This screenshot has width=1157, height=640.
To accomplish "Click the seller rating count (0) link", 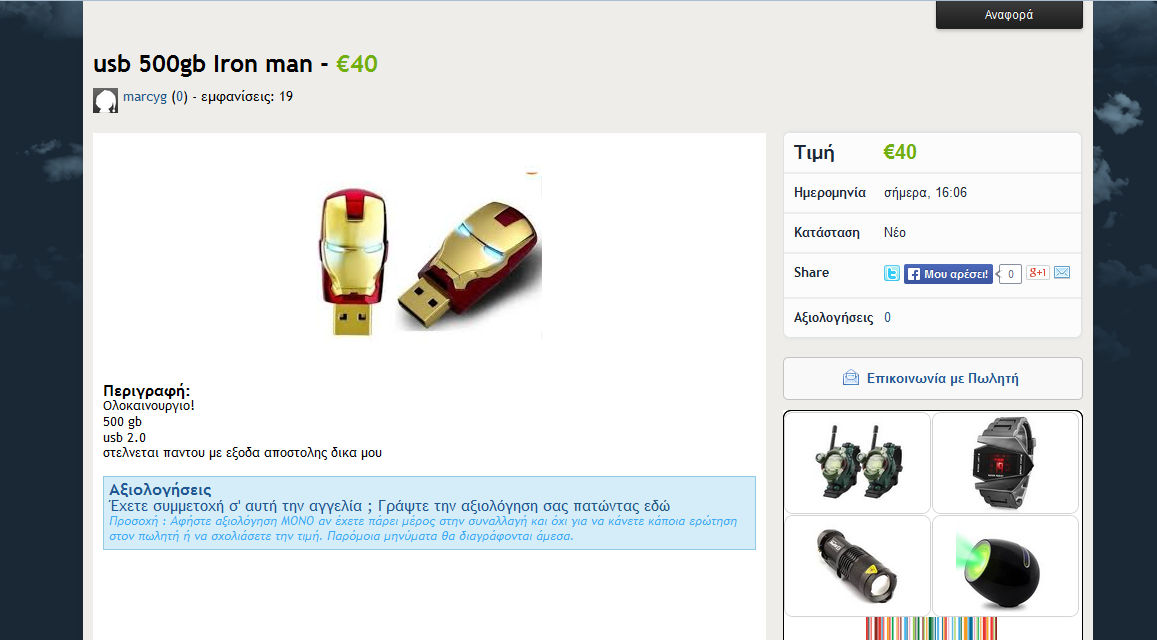I will (179, 97).
